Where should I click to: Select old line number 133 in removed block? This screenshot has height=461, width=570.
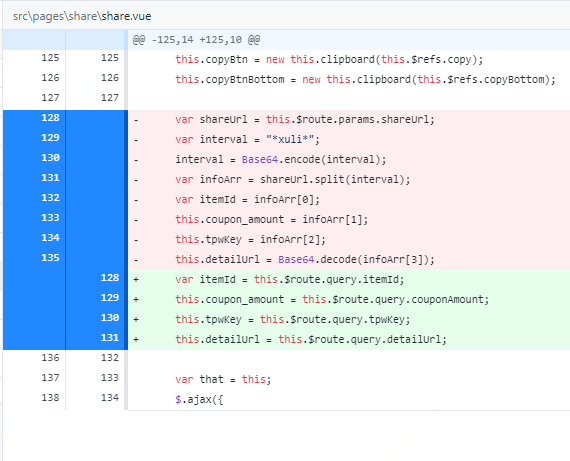[x=50, y=218]
